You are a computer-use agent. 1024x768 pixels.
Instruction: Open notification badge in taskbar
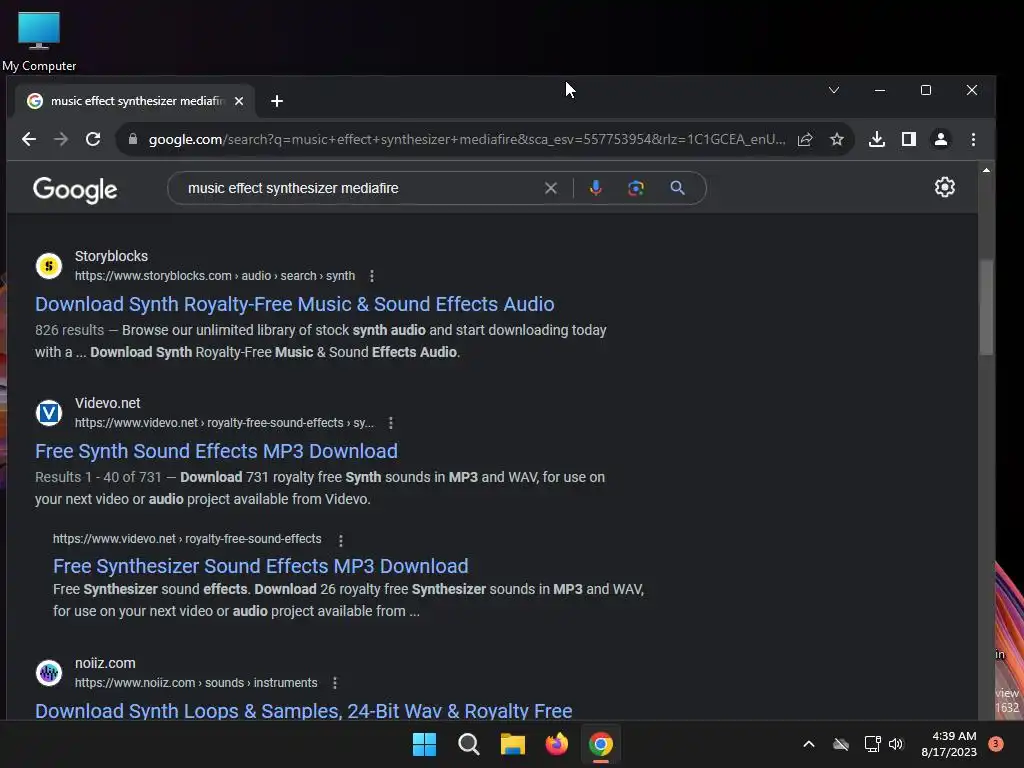click(996, 744)
